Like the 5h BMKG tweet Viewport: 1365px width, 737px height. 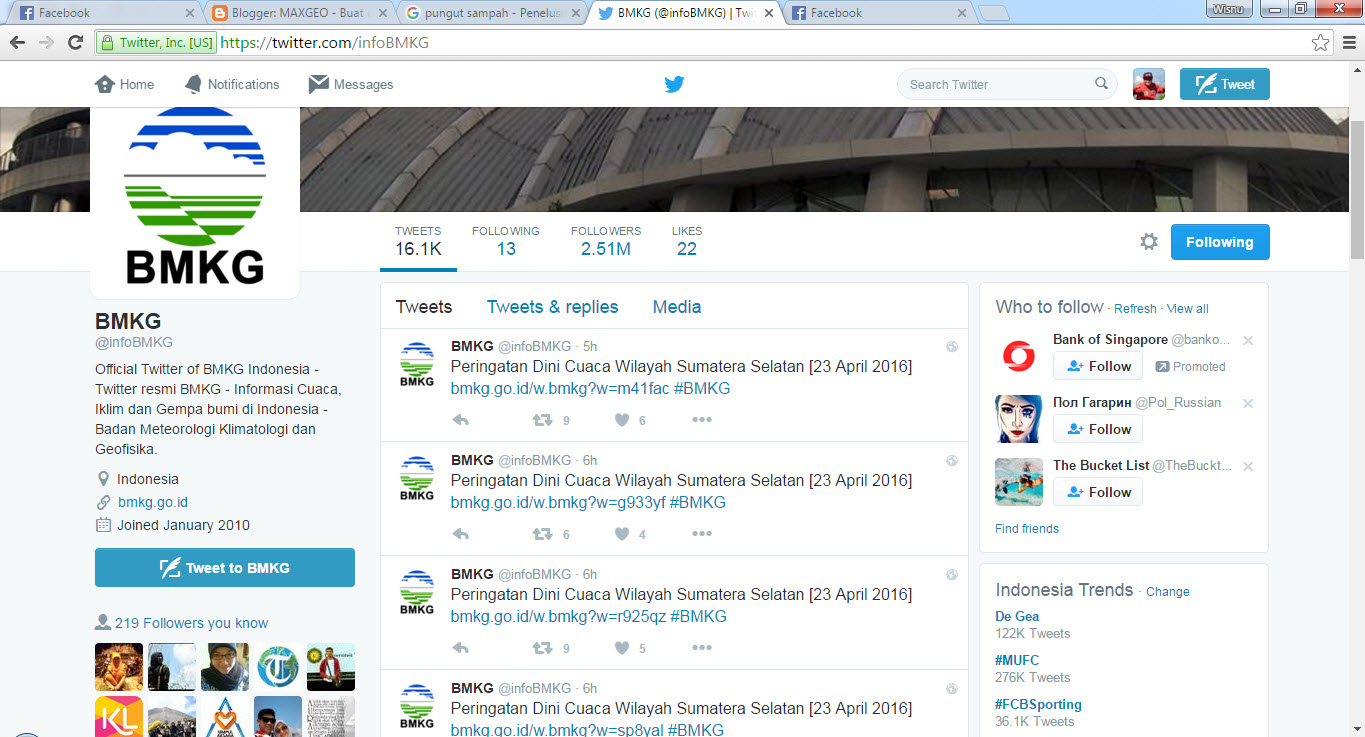tap(622, 420)
